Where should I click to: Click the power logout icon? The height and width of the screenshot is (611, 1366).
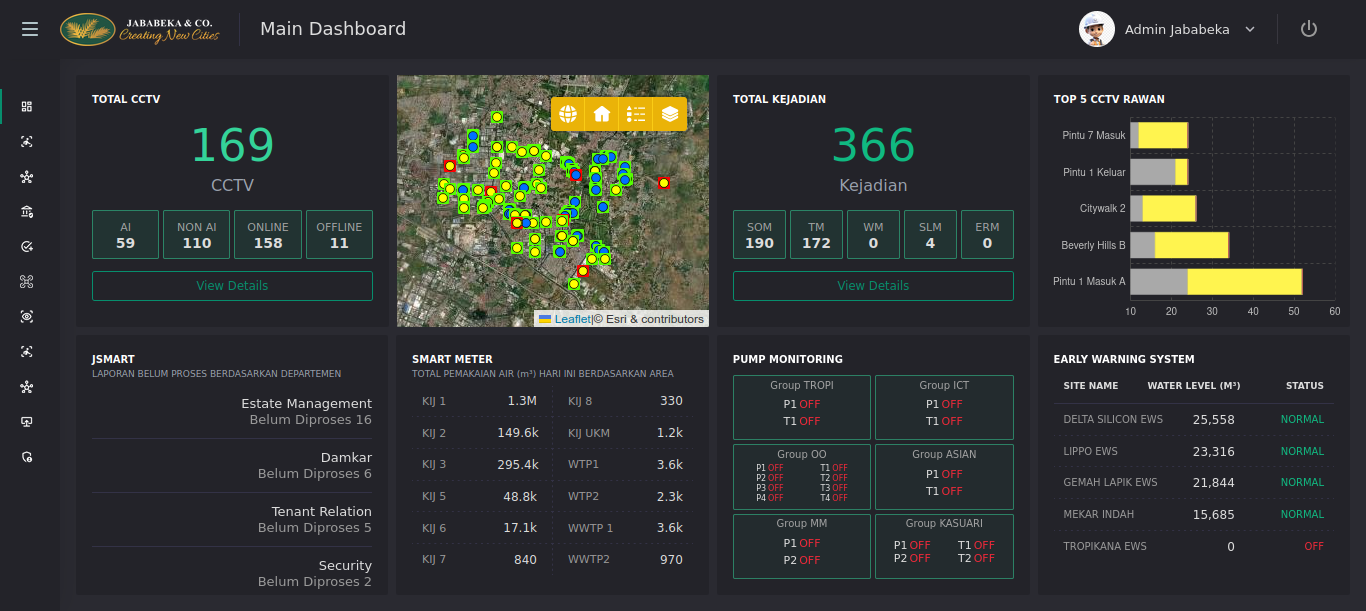point(1308,29)
